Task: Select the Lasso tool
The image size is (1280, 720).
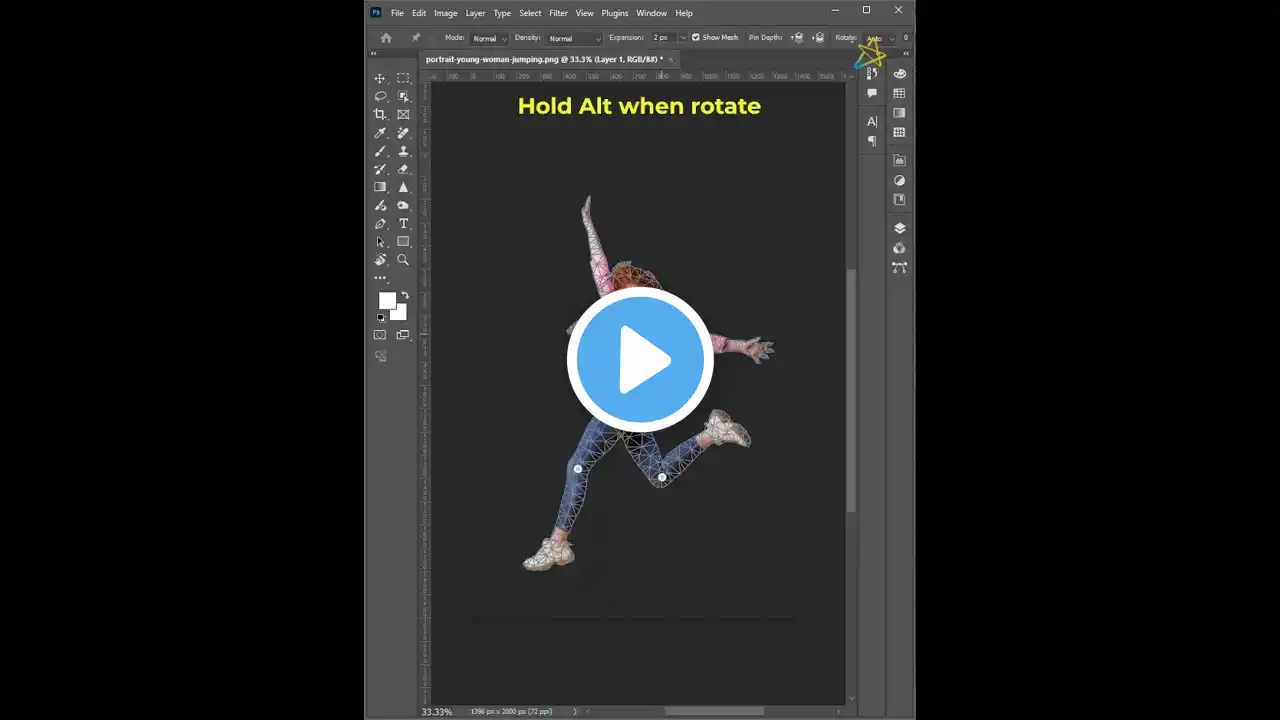Action: click(x=380, y=97)
